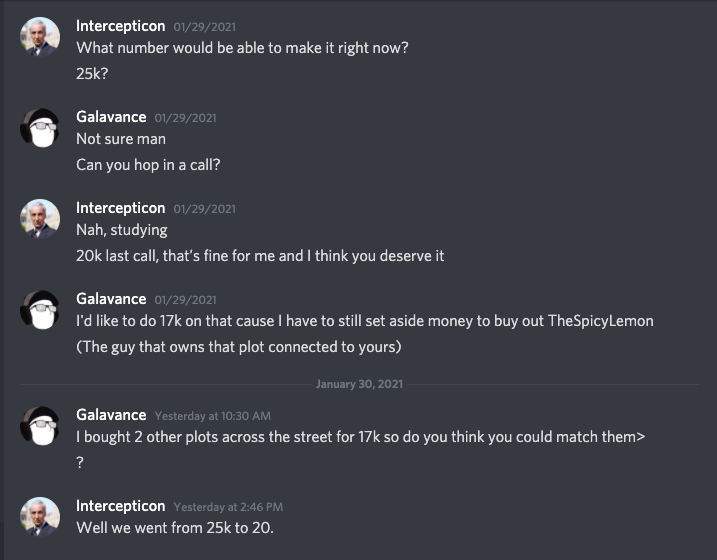The height and width of the screenshot is (560, 717).
Task: Click Galavance's avatar beside the 17k offer
Action: 40,310
